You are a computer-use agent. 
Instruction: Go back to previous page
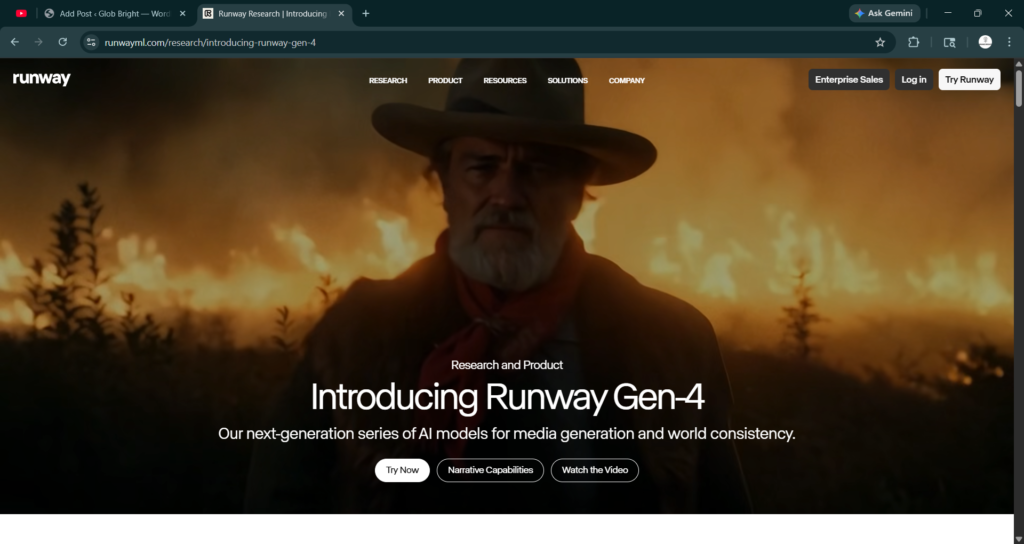tap(14, 42)
